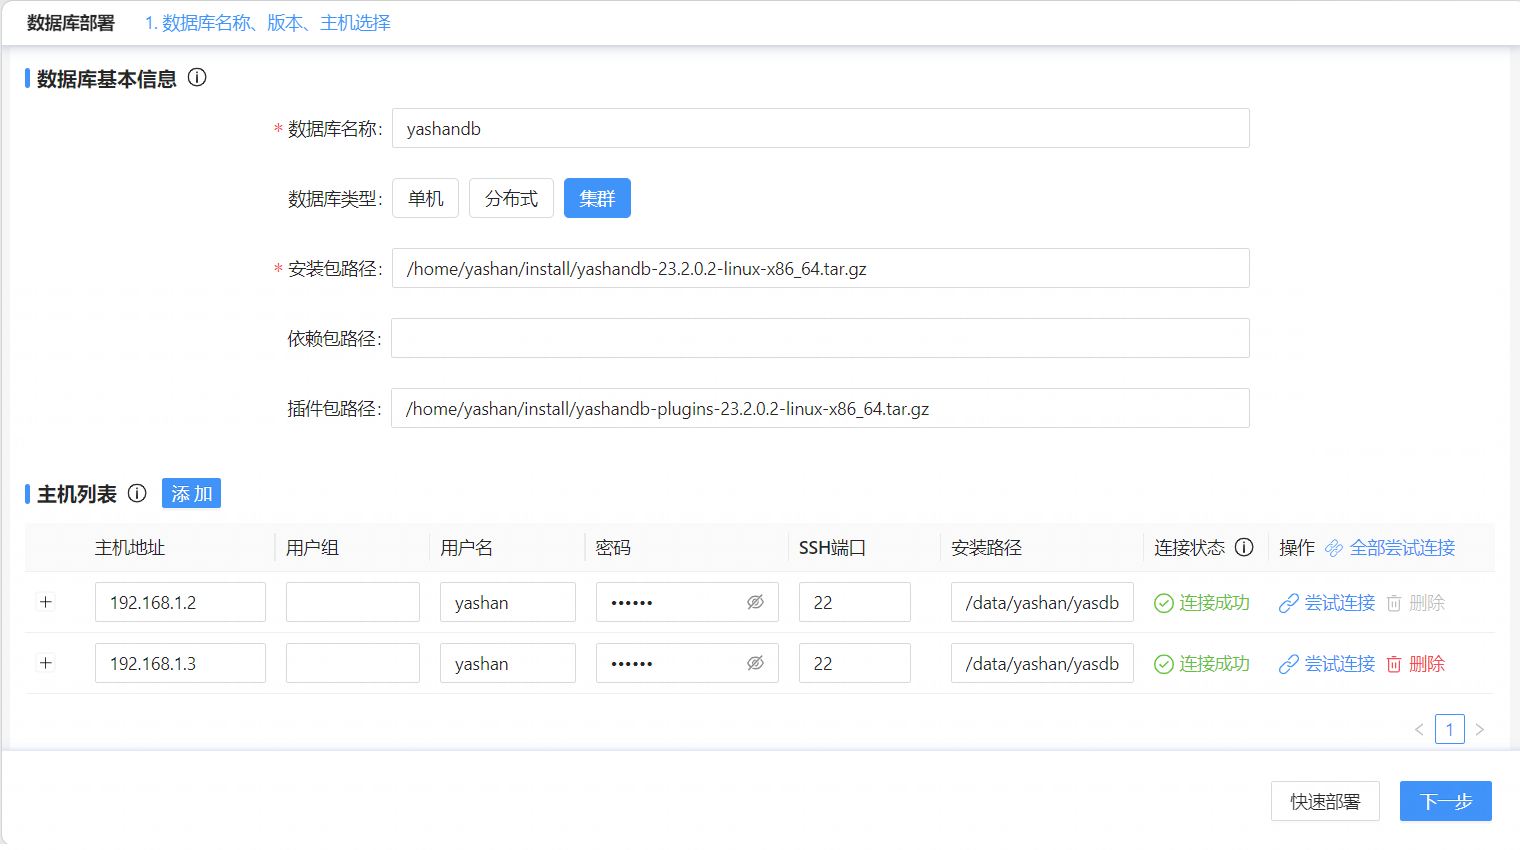
Task: Click success check icon for 192.168.1.3
Action: pyautogui.click(x=1164, y=664)
